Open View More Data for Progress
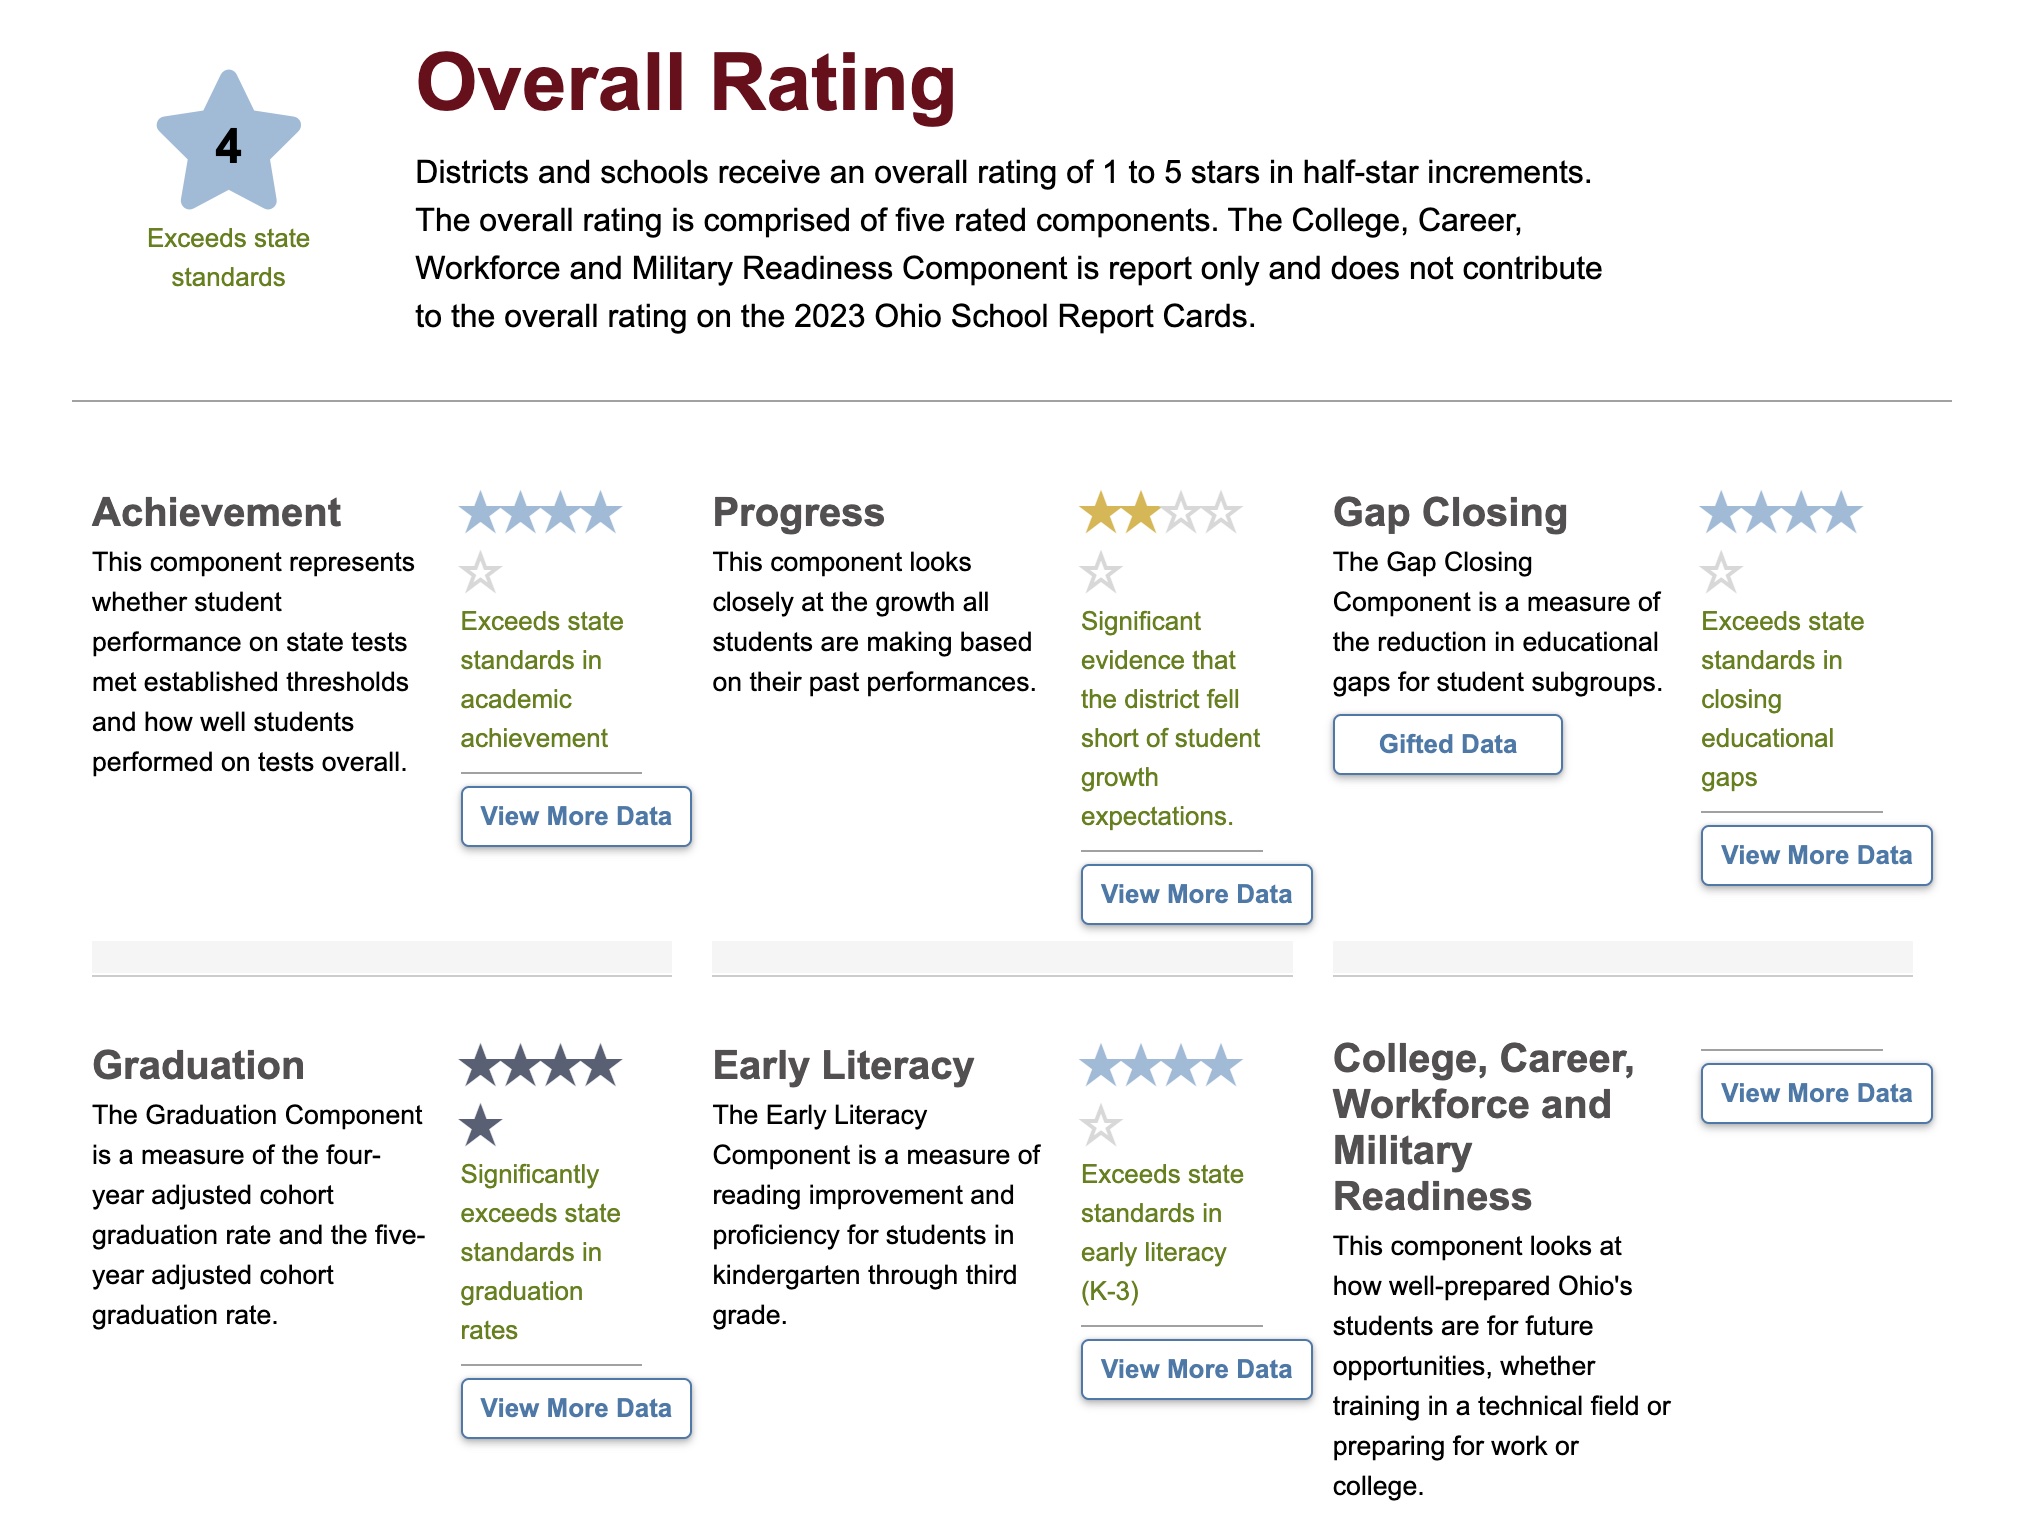This screenshot has width=2034, height=1522. coord(1196,894)
